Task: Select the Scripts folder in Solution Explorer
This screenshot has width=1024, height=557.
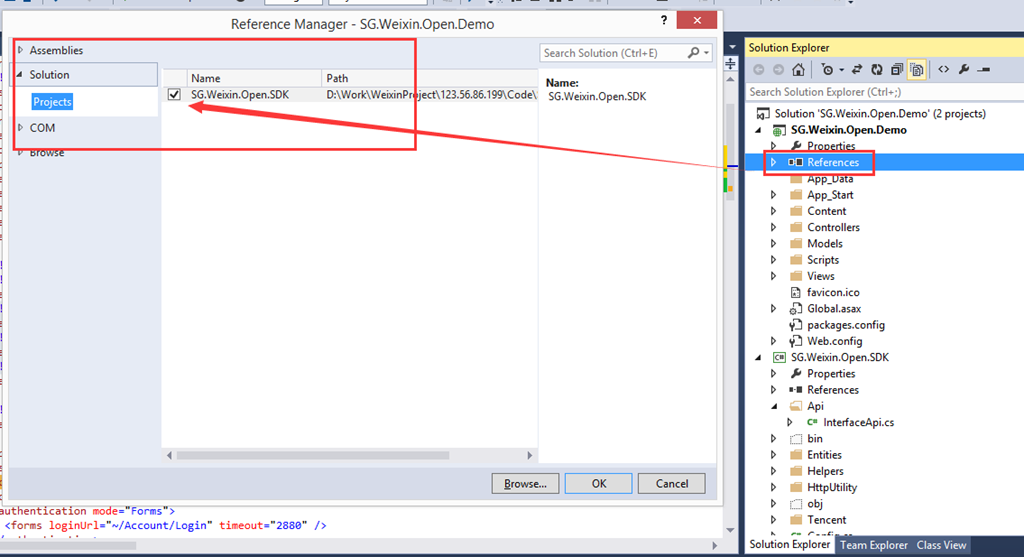Action: (x=823, y=260)
